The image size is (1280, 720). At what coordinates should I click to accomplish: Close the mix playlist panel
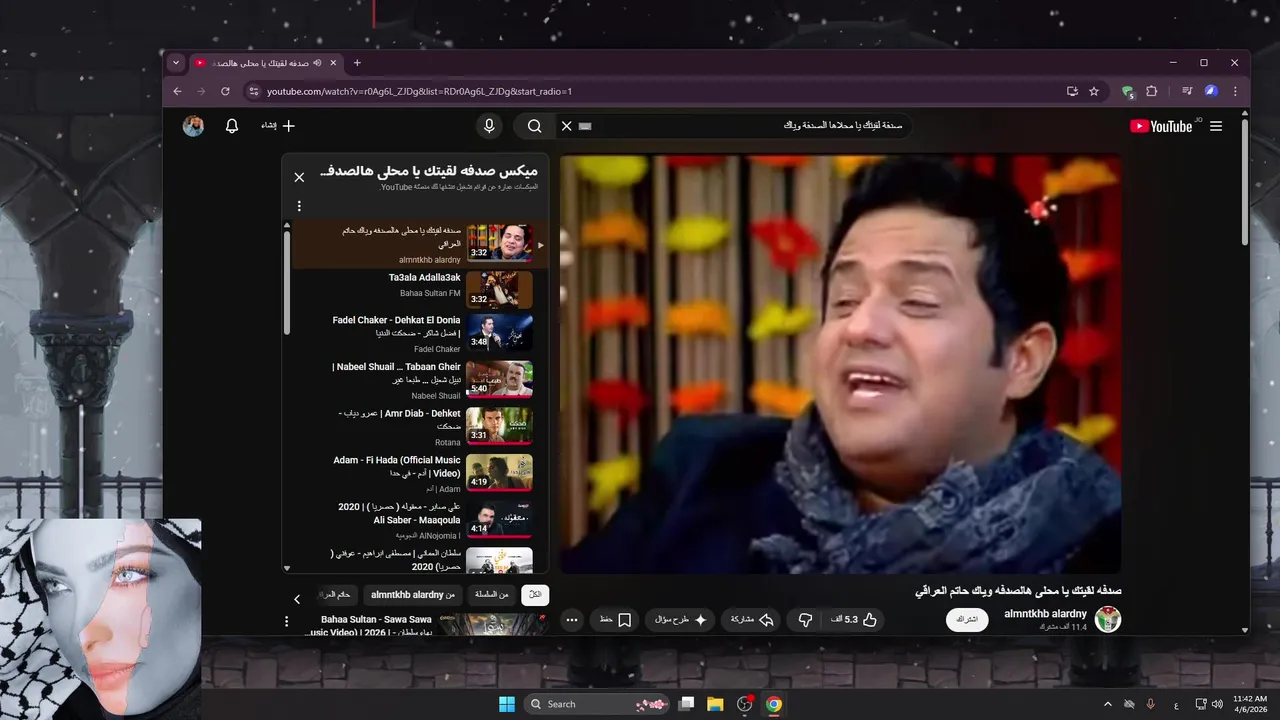299,177
